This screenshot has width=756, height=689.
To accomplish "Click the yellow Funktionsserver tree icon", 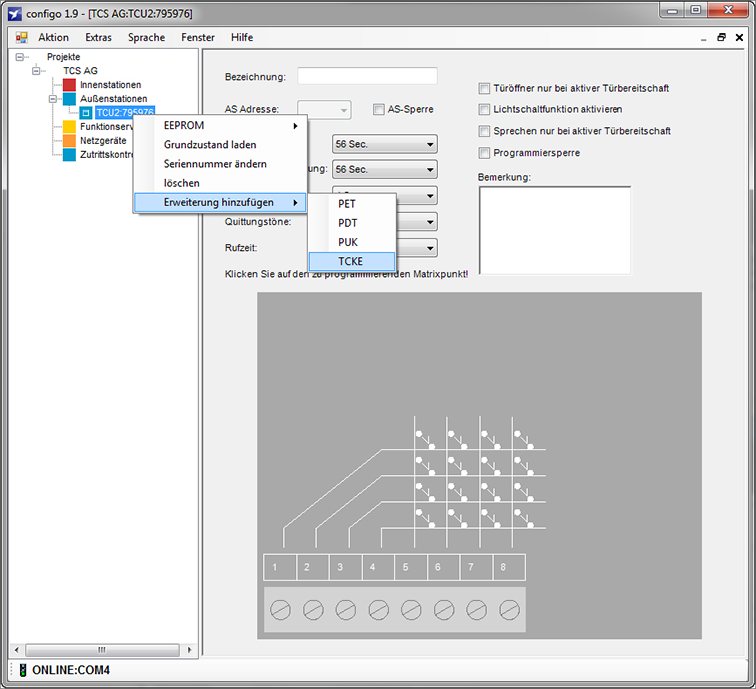I will pyautogui.click(x=69, y=127).
